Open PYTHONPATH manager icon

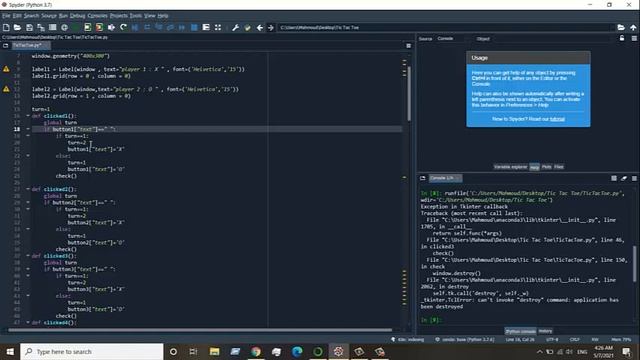(247, 27)
